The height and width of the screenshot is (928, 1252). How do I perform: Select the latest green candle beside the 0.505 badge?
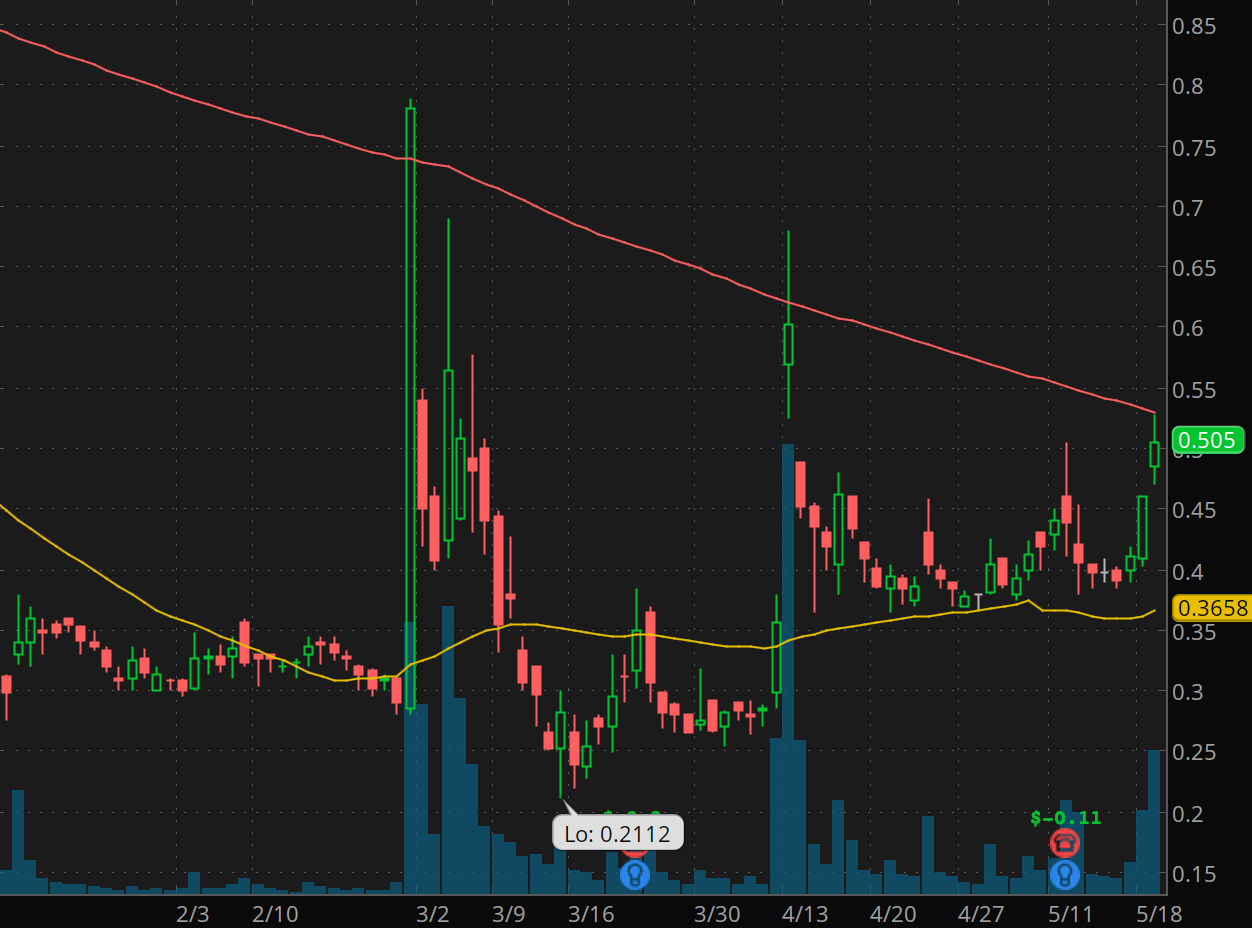(x=1154, y=455)
